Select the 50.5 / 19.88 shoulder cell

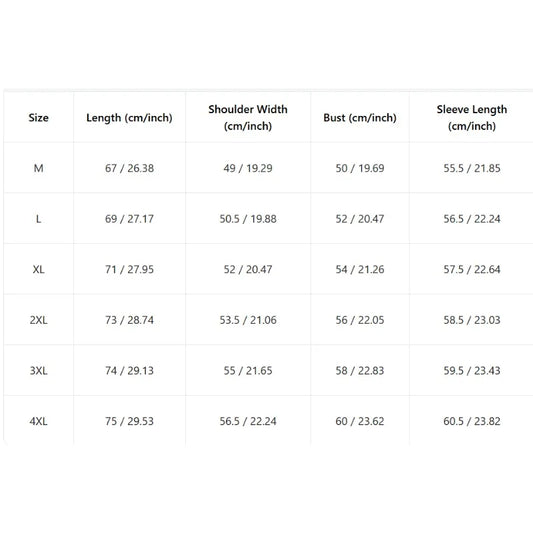coord(248,219)
